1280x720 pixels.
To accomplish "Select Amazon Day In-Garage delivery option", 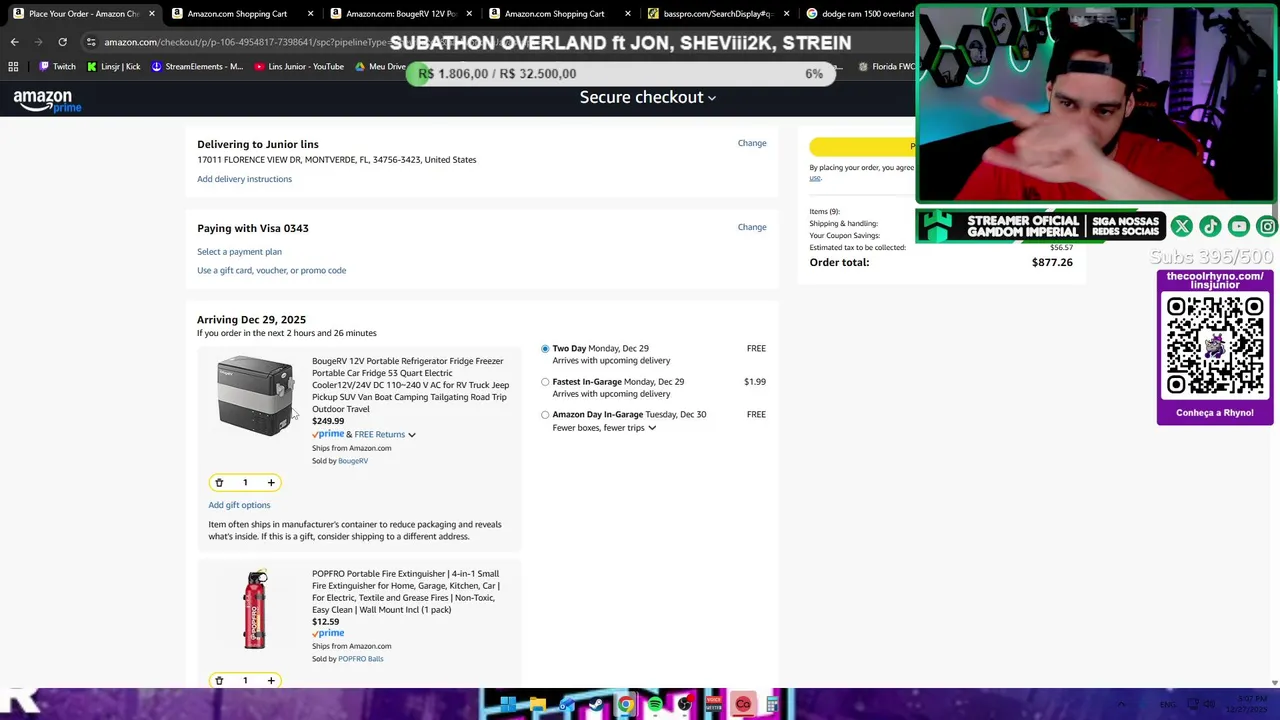I will (545, 415).
